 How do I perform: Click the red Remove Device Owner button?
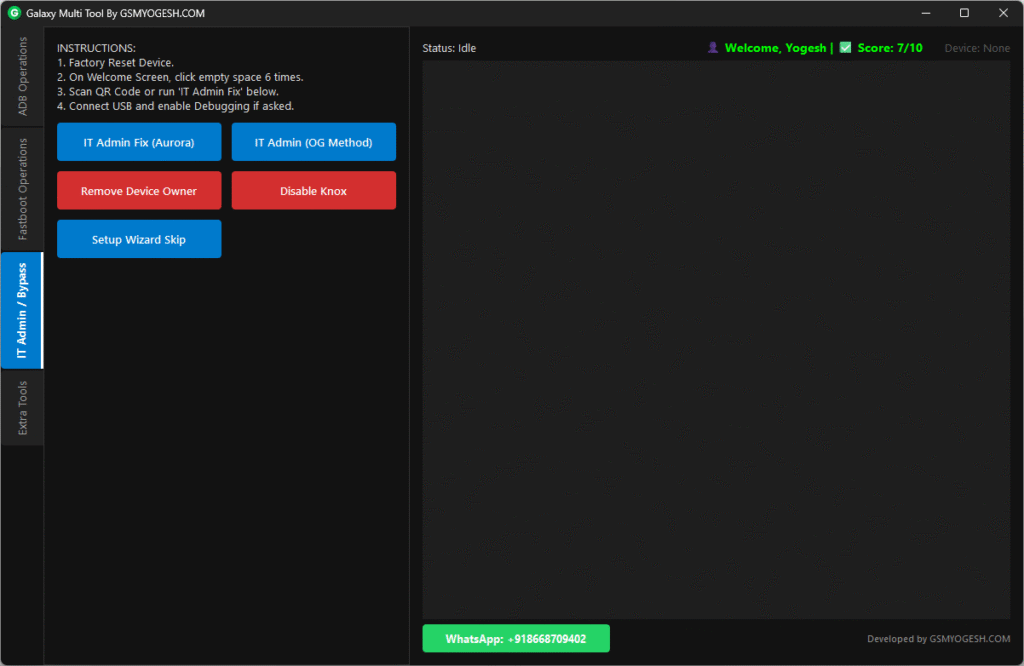click(139, 191)
